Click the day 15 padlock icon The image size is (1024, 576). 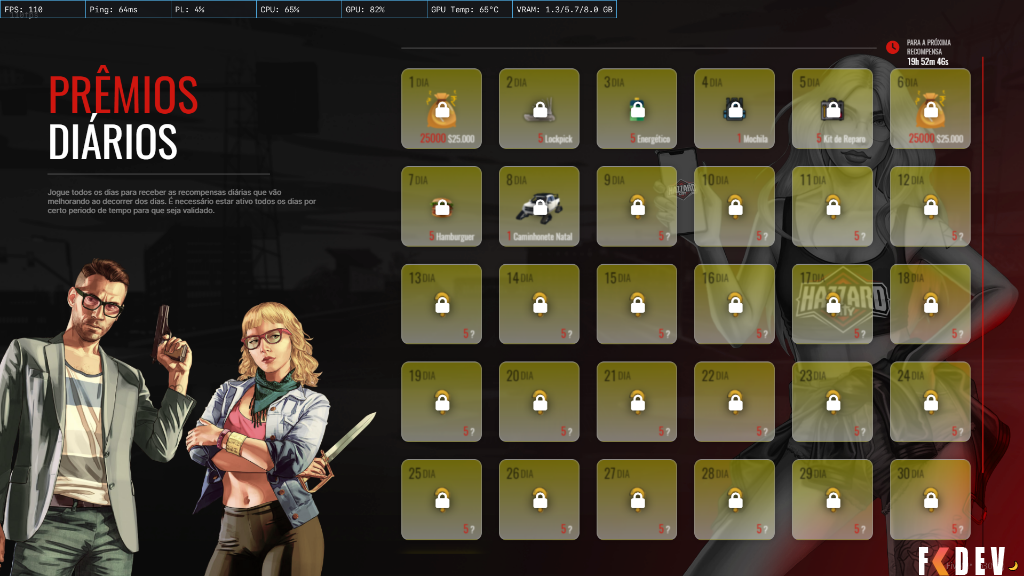(637, 304)
